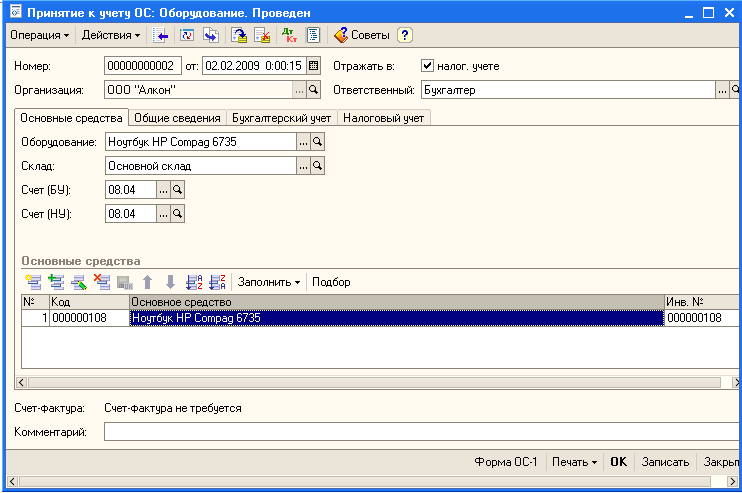Click Счет-фактура не требуется link
Viewport: 742px width, 493px height.
click(x=173, y=408)
